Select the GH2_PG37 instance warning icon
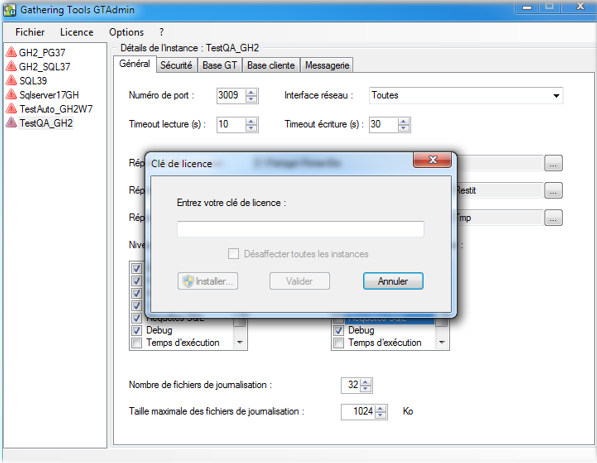 11,52
